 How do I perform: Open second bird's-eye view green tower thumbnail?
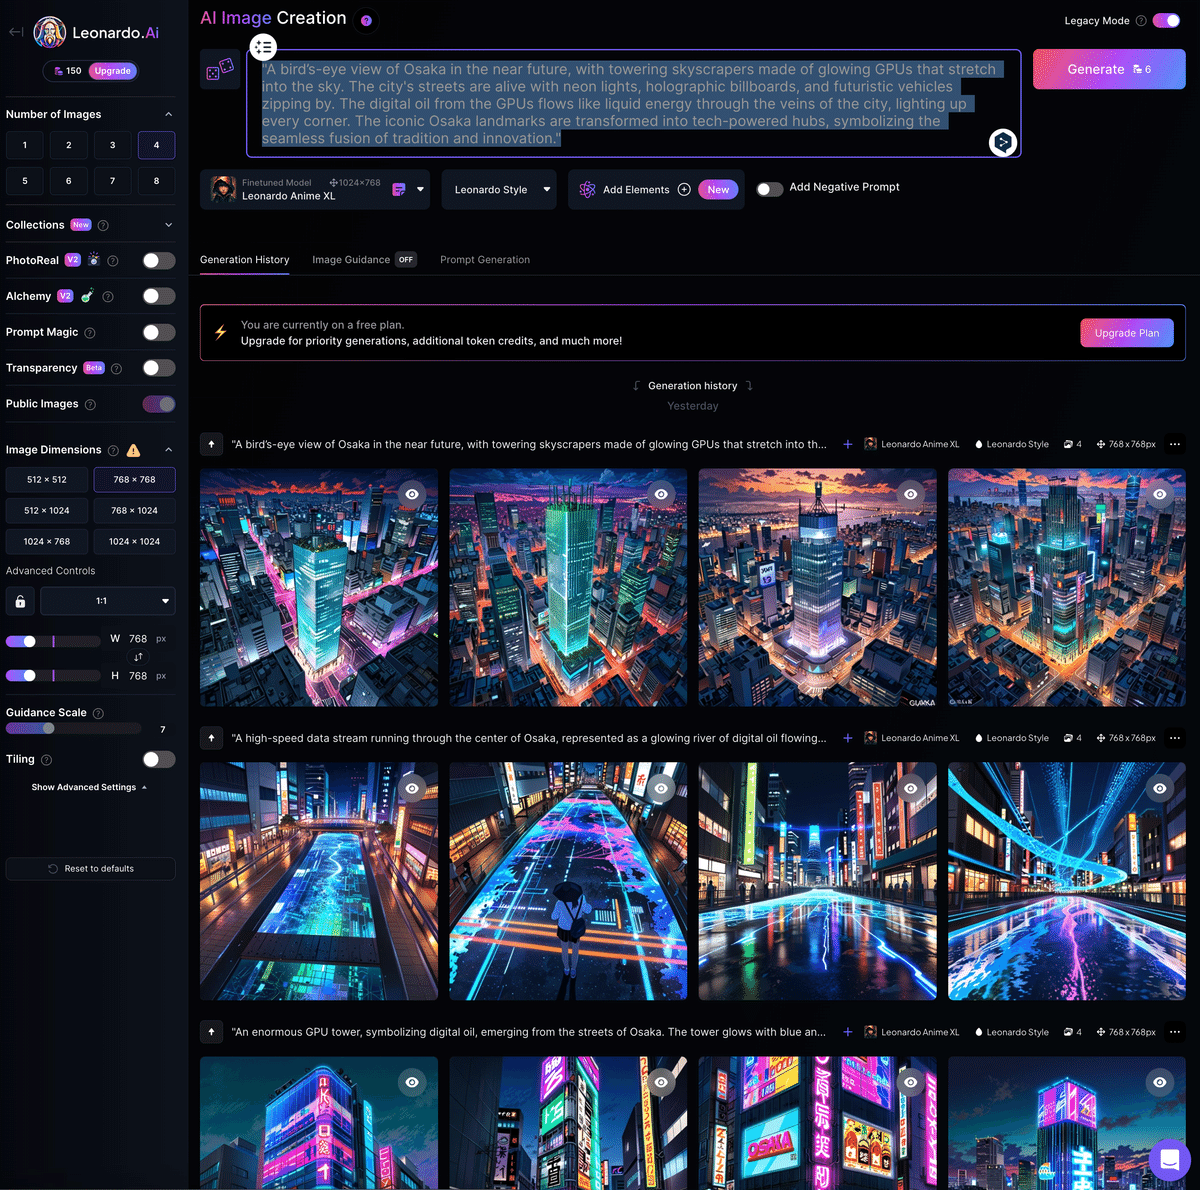[568, 588]
